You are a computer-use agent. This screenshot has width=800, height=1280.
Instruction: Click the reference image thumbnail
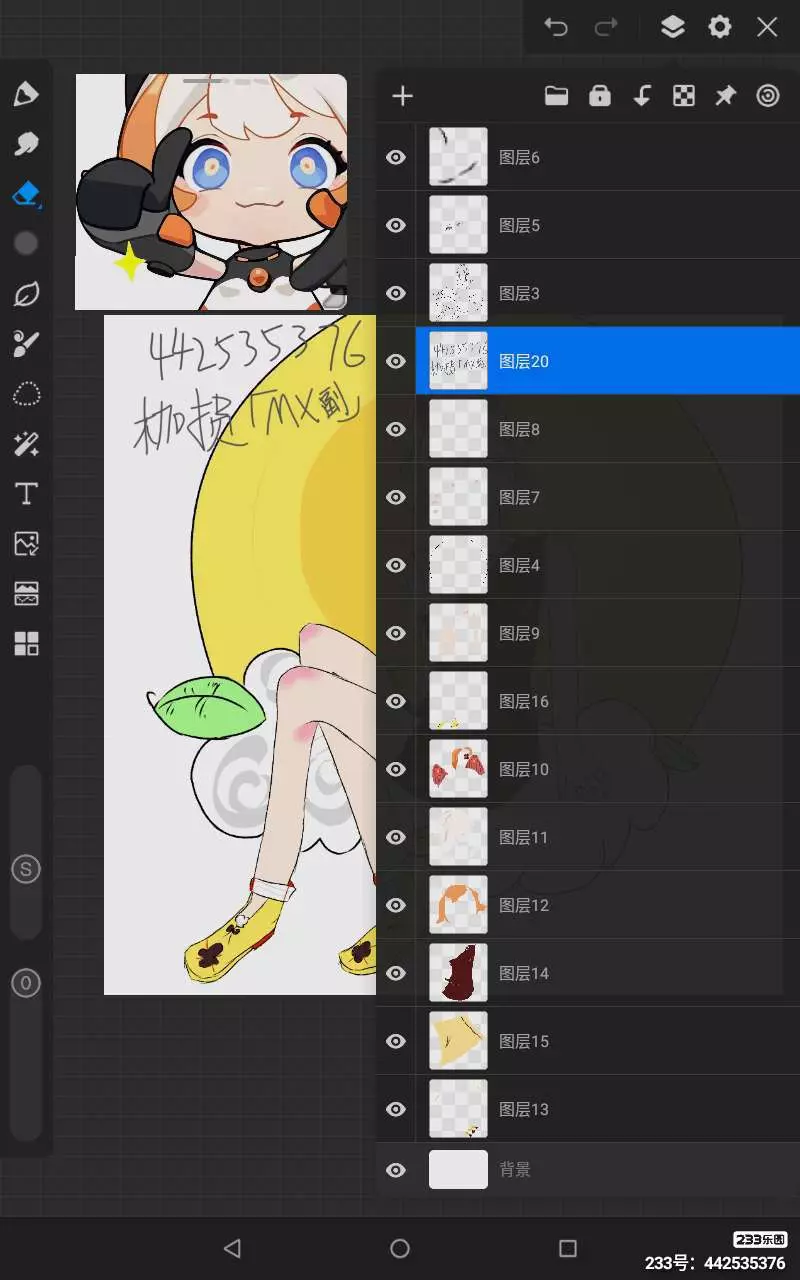(x=211, y=191)
